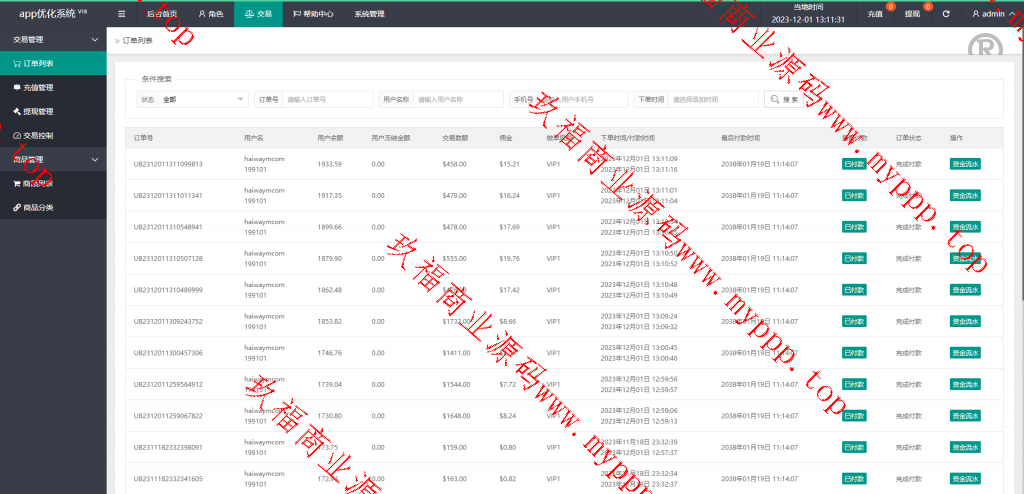1024x494 pixels.
Task: Collapse the 商品管理 sidebar group
Action: (x=95, y=159)
